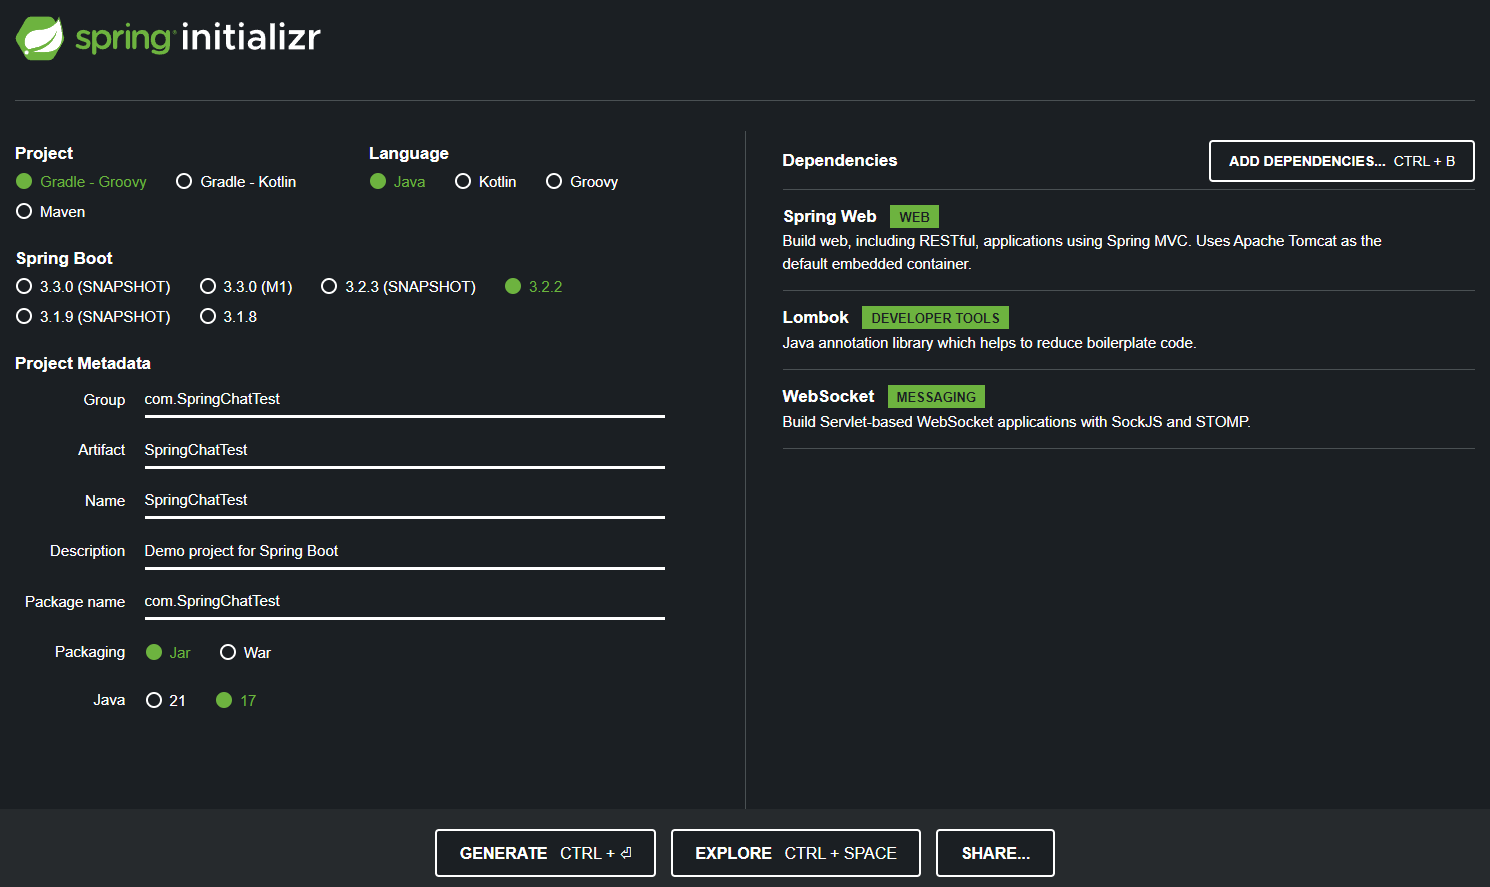This screenshot has height=887, width=1490.
Task: Click the Spring Boot heading
Action: point(64,259)
